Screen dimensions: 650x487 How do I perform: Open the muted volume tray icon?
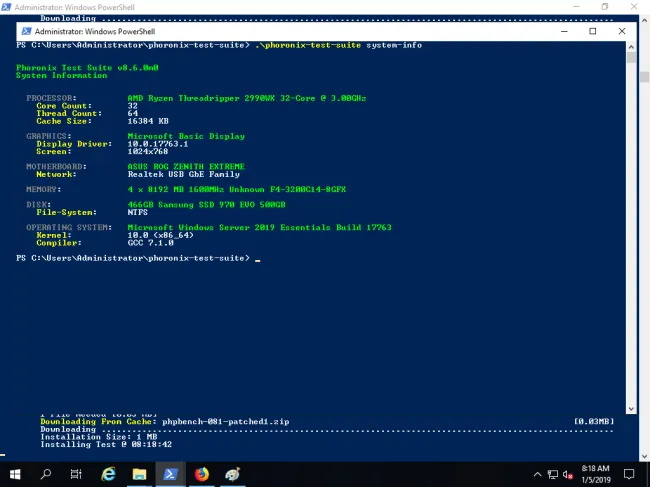click(x=568, y=475)
